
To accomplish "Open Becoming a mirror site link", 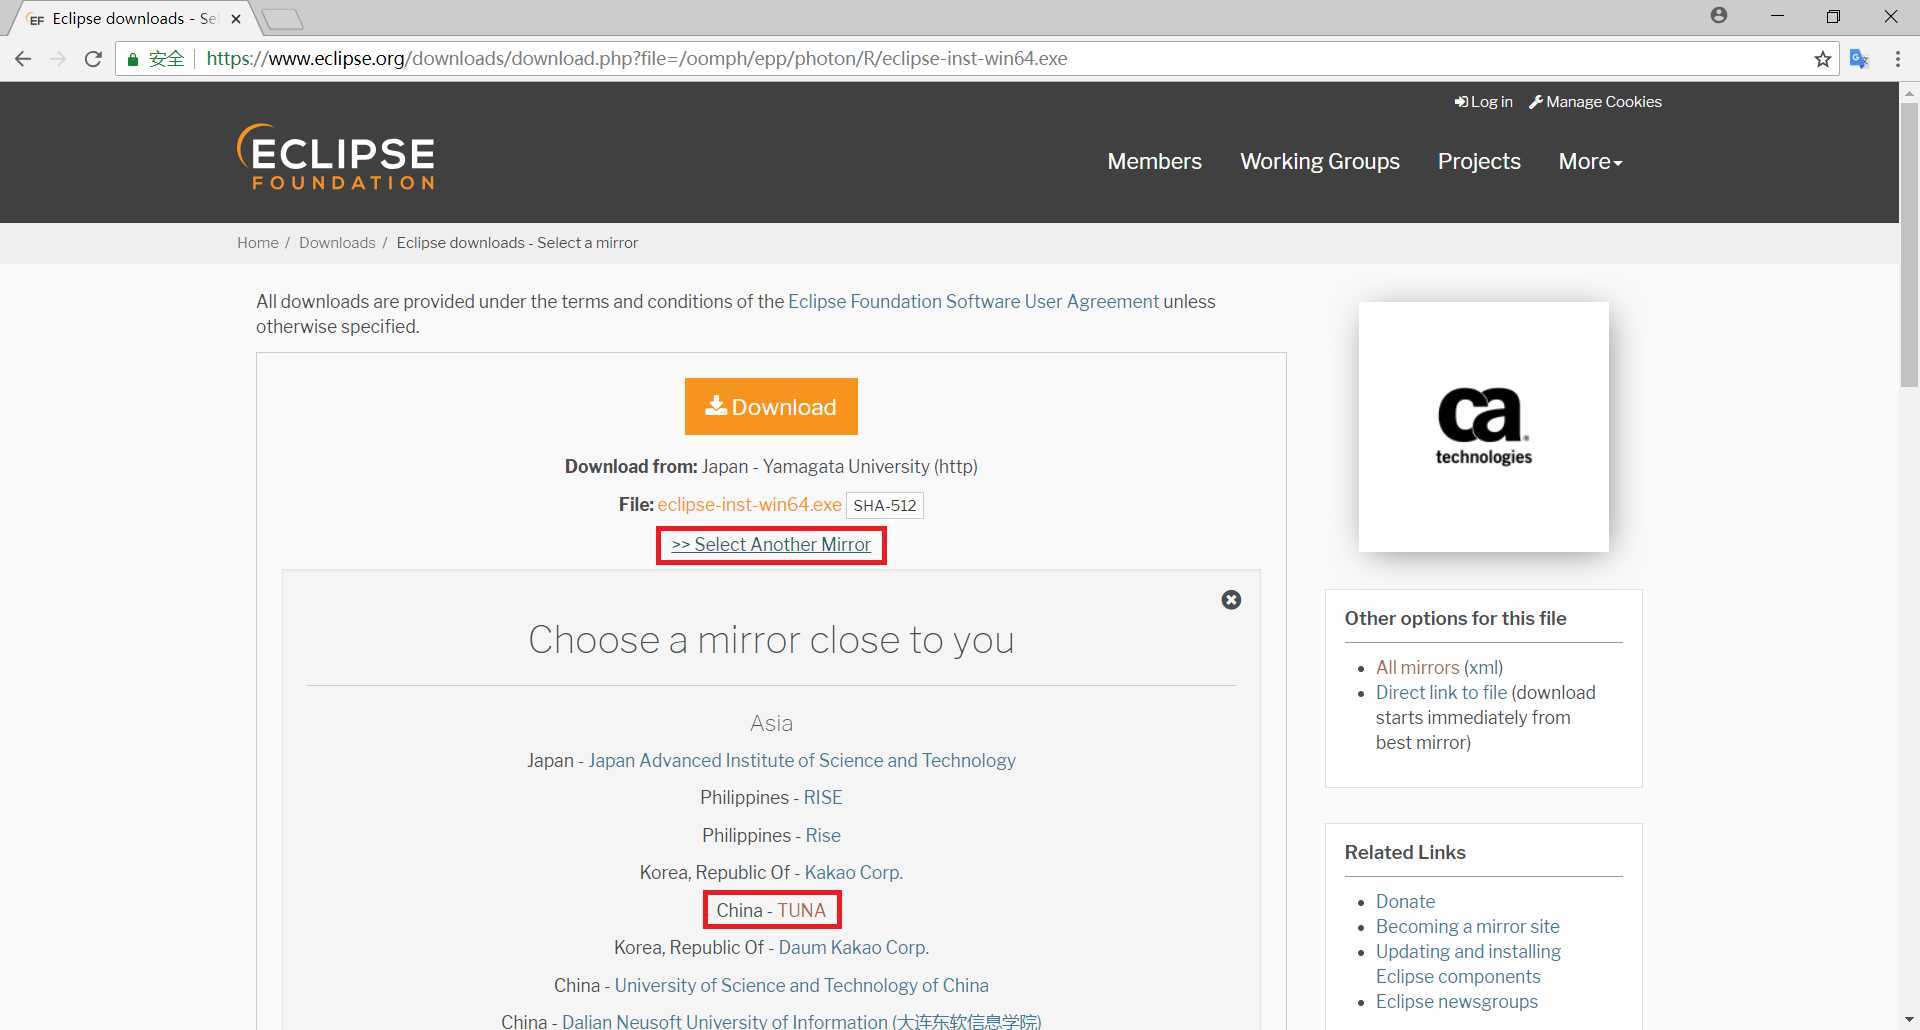I will point(1467,926).
